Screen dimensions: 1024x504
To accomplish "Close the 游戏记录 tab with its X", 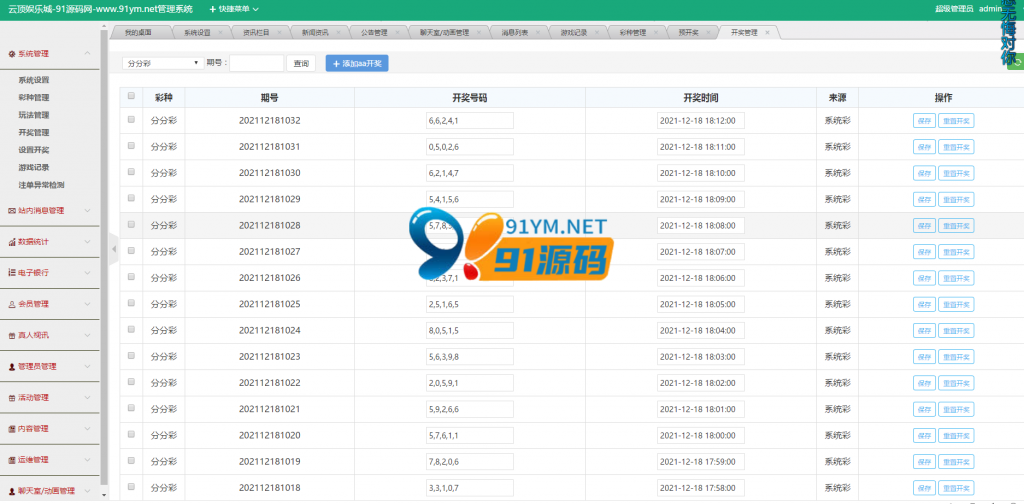I will (596, 32).
